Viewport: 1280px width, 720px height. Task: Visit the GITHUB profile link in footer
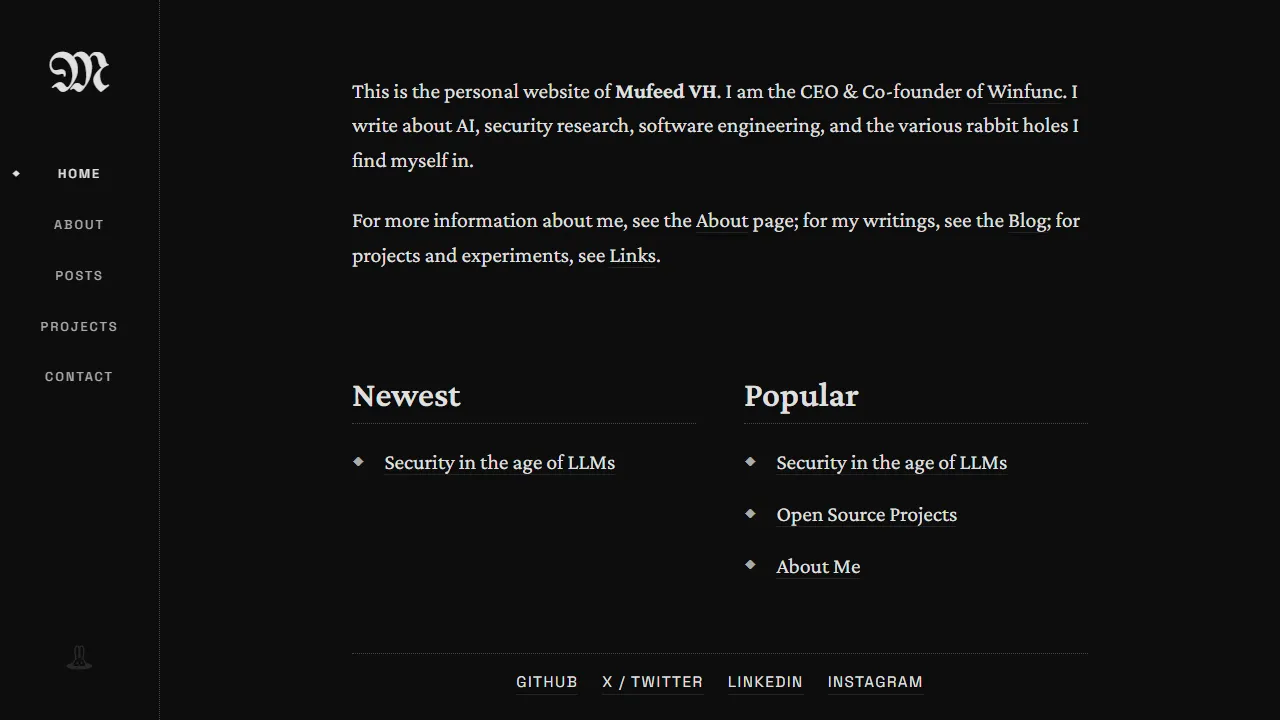[x=547, y=682]
